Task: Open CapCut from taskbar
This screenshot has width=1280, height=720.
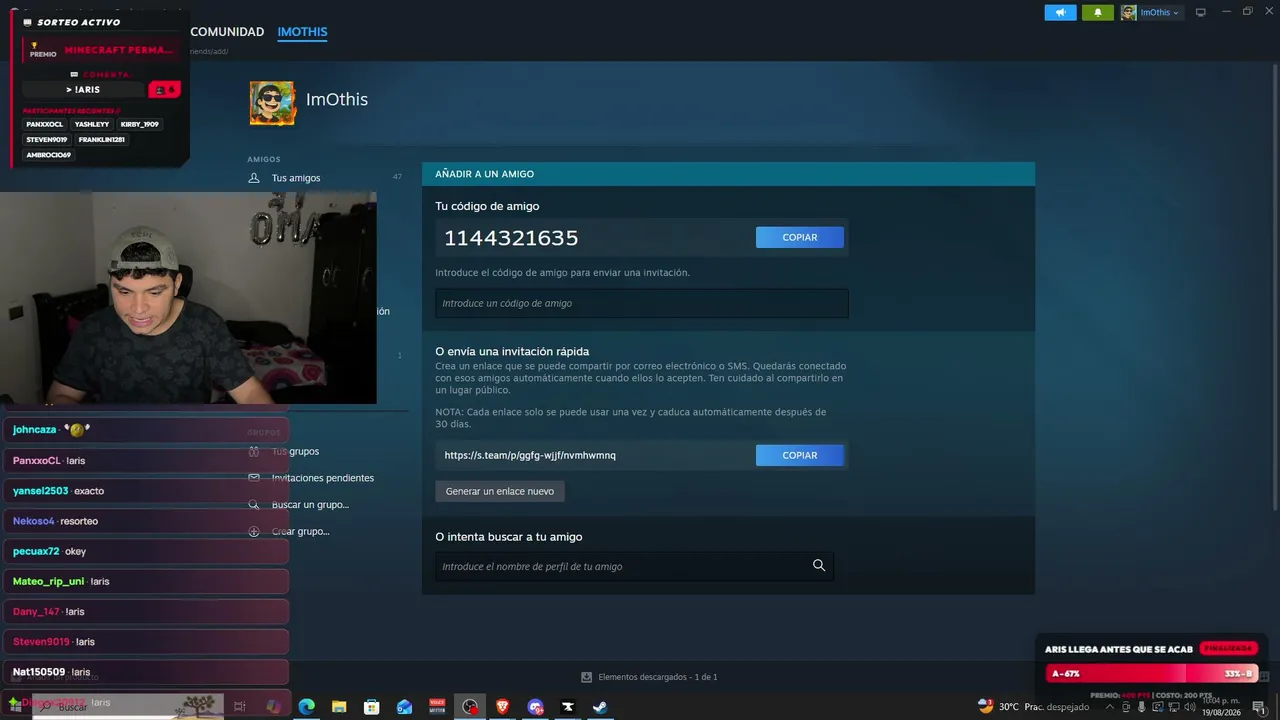Action: point(568,707)
